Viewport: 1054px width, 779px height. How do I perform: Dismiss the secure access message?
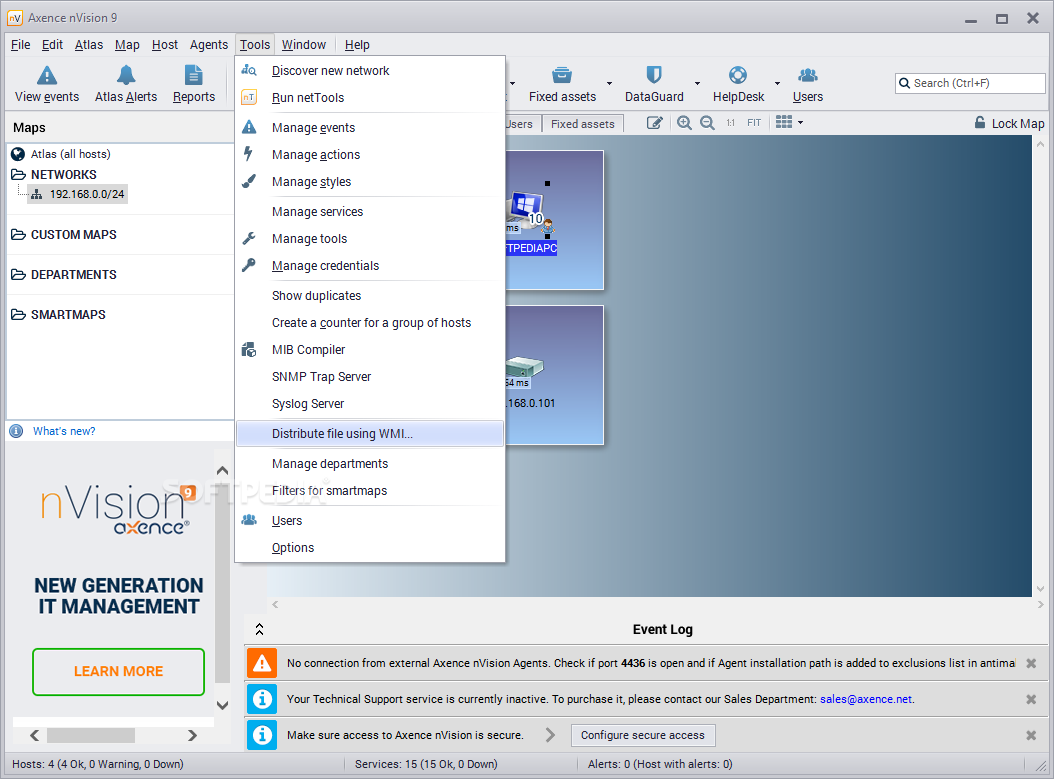coord(1030,735)
